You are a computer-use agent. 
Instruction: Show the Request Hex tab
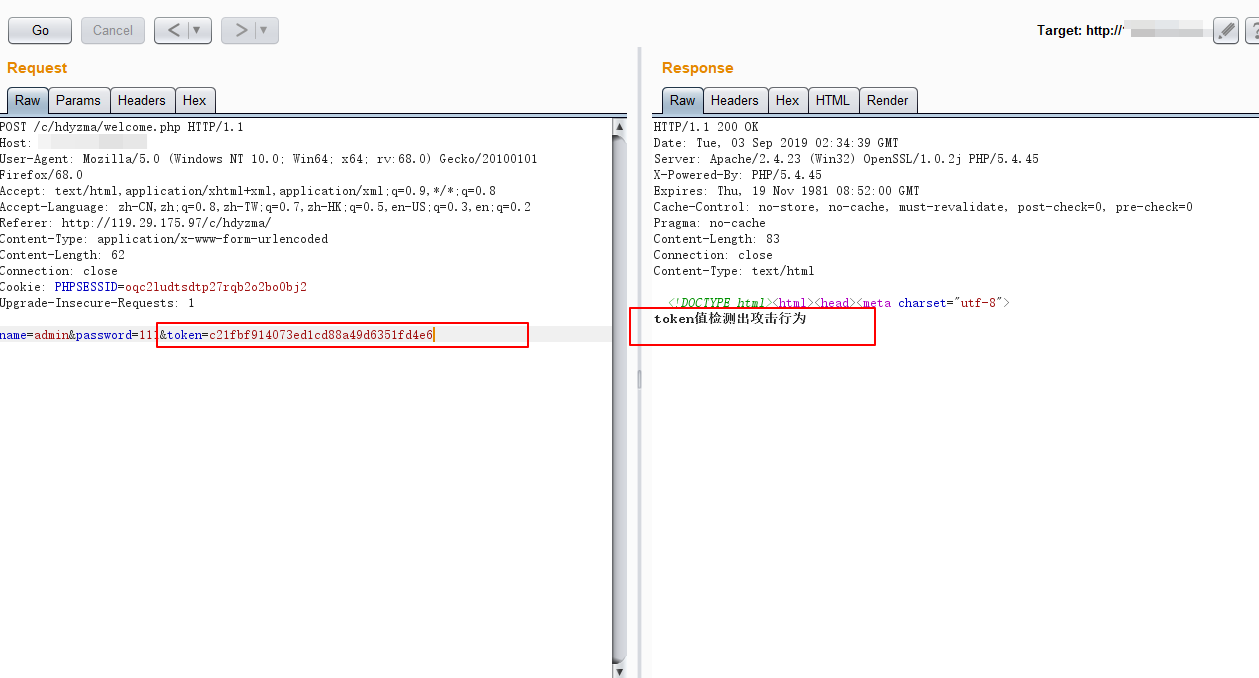194,100
